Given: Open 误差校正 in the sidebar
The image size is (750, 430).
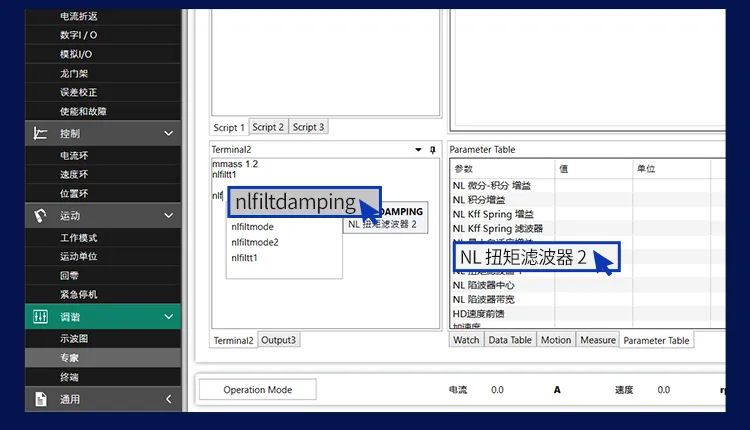Looking at the screenshot, I should [103, 92].
